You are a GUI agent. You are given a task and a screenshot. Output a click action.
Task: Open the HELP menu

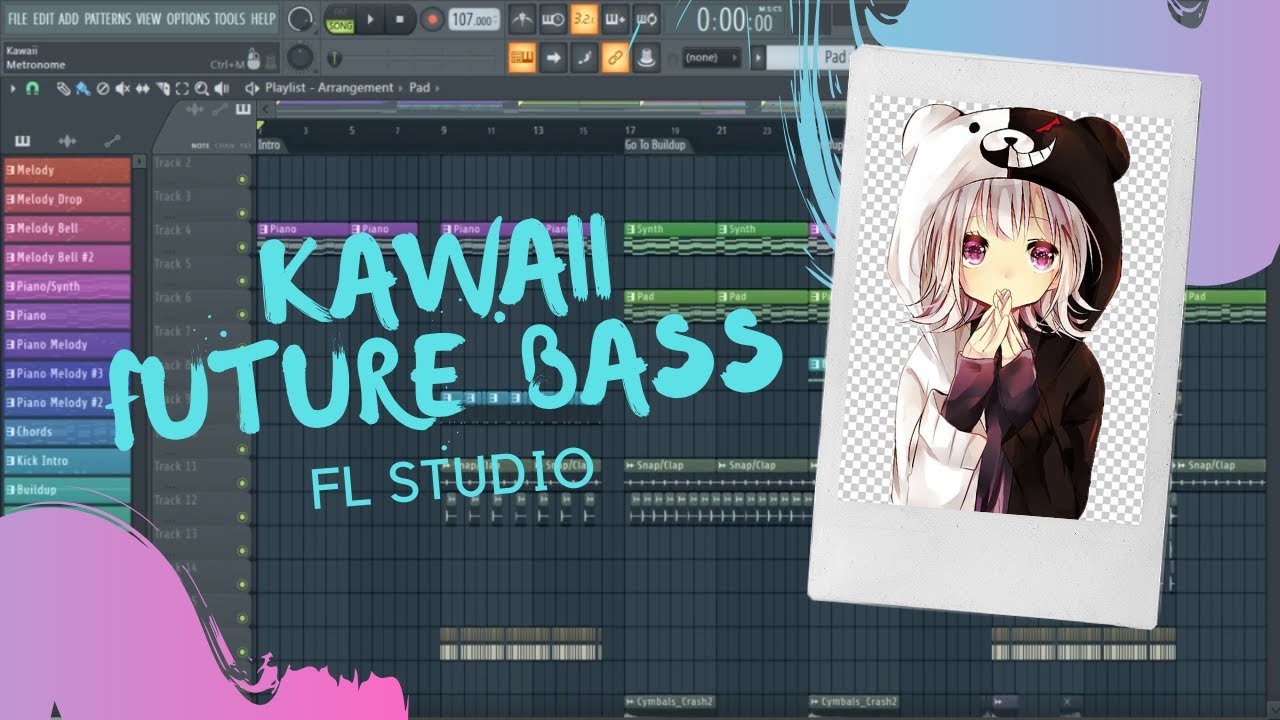[263, 19]
